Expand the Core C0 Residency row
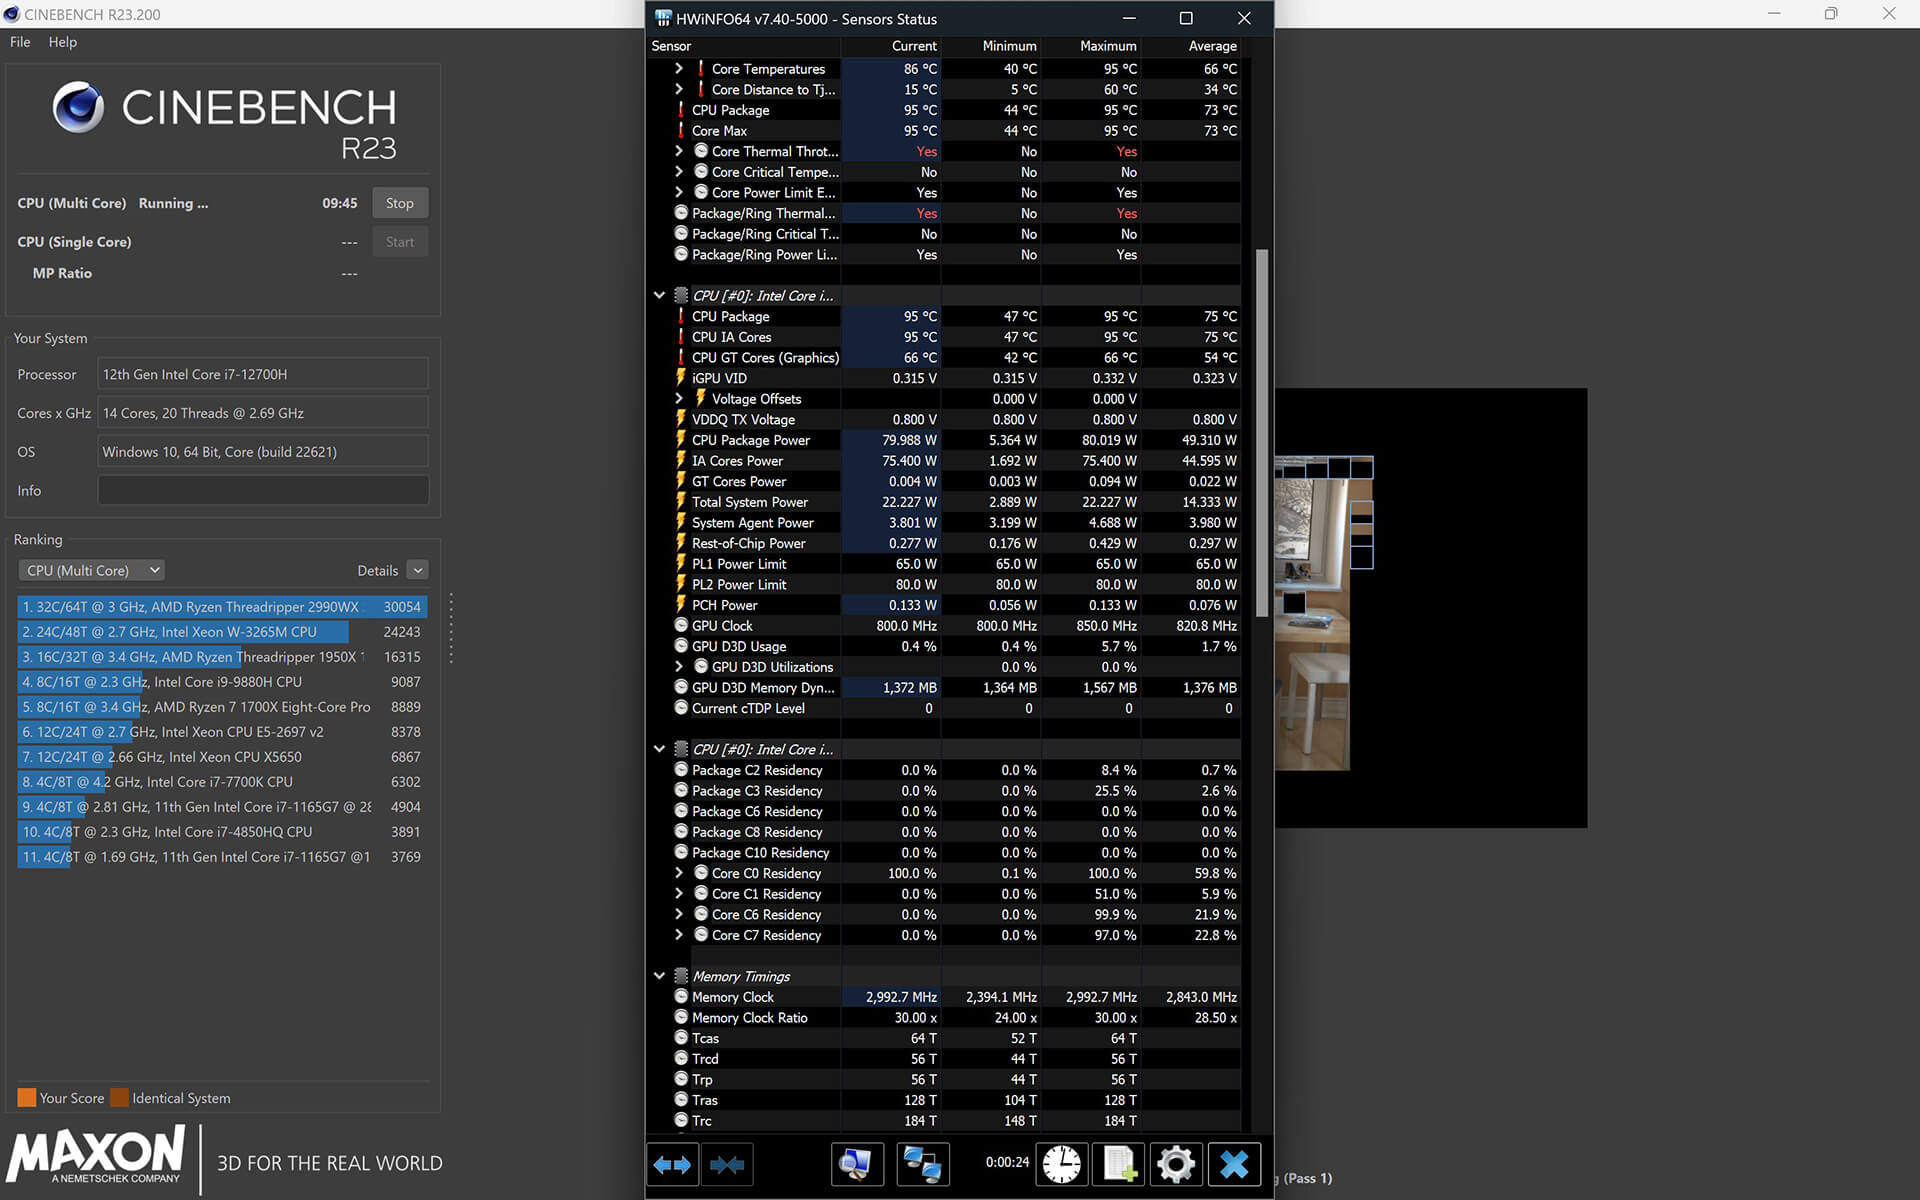The width and height of the screenshot is (1920, 1200). (x=679, y=873)
